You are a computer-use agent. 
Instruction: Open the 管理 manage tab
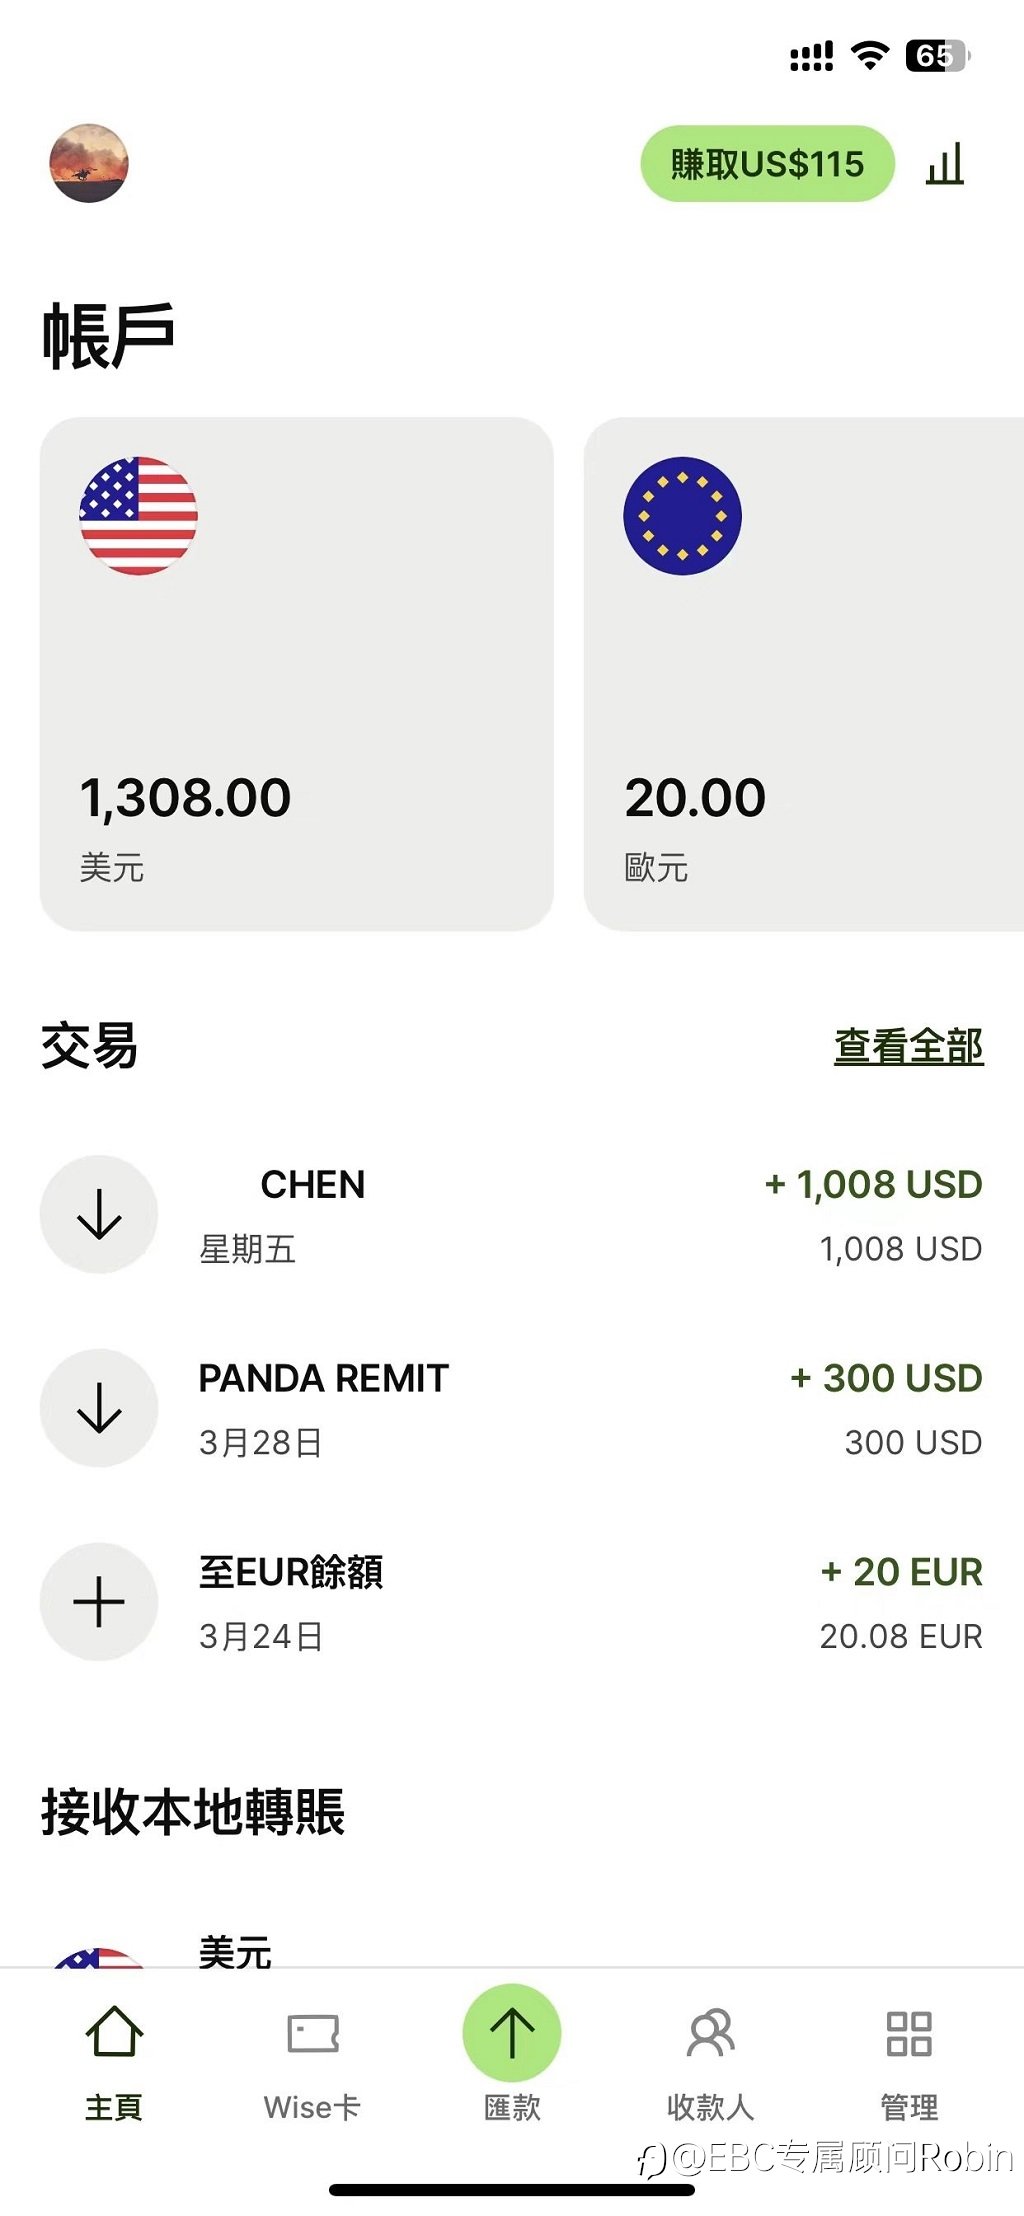click(x=909, y=2062)
